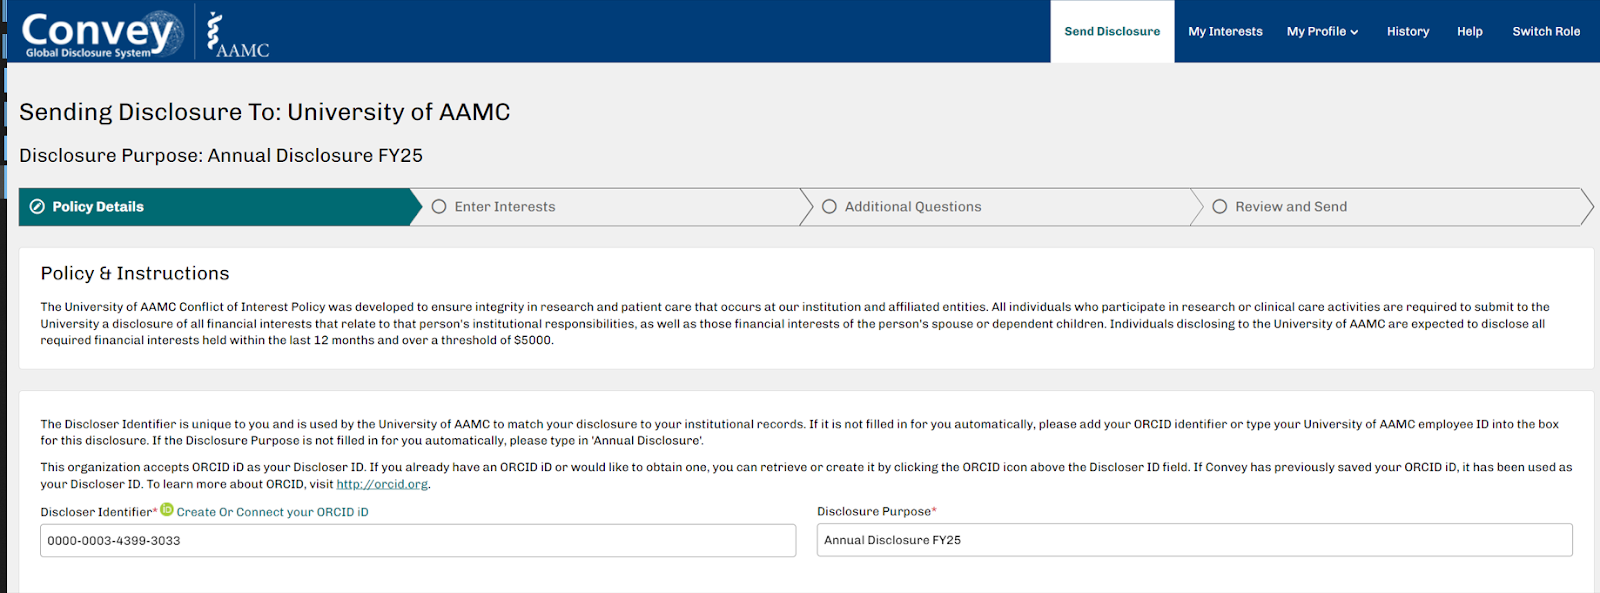The width and height of the screenshot is (1600, 593).
Task: Open the My Profile dropdown menu
Action: pyautogui.click(x=1322, y=32)
